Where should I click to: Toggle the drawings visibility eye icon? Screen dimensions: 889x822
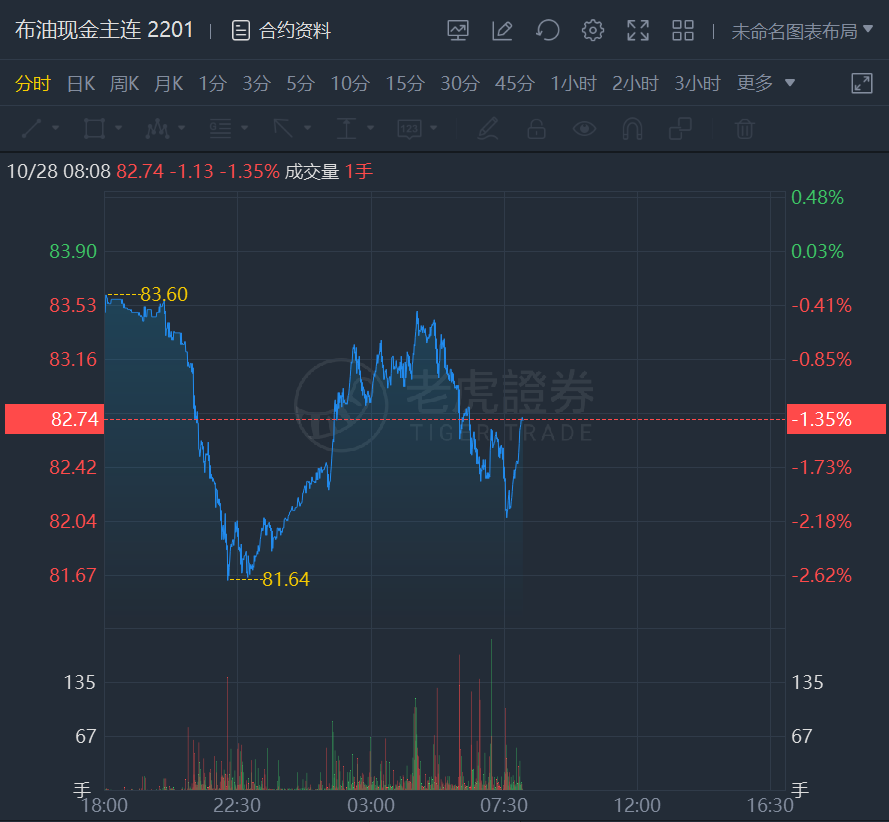click(584, 128)
